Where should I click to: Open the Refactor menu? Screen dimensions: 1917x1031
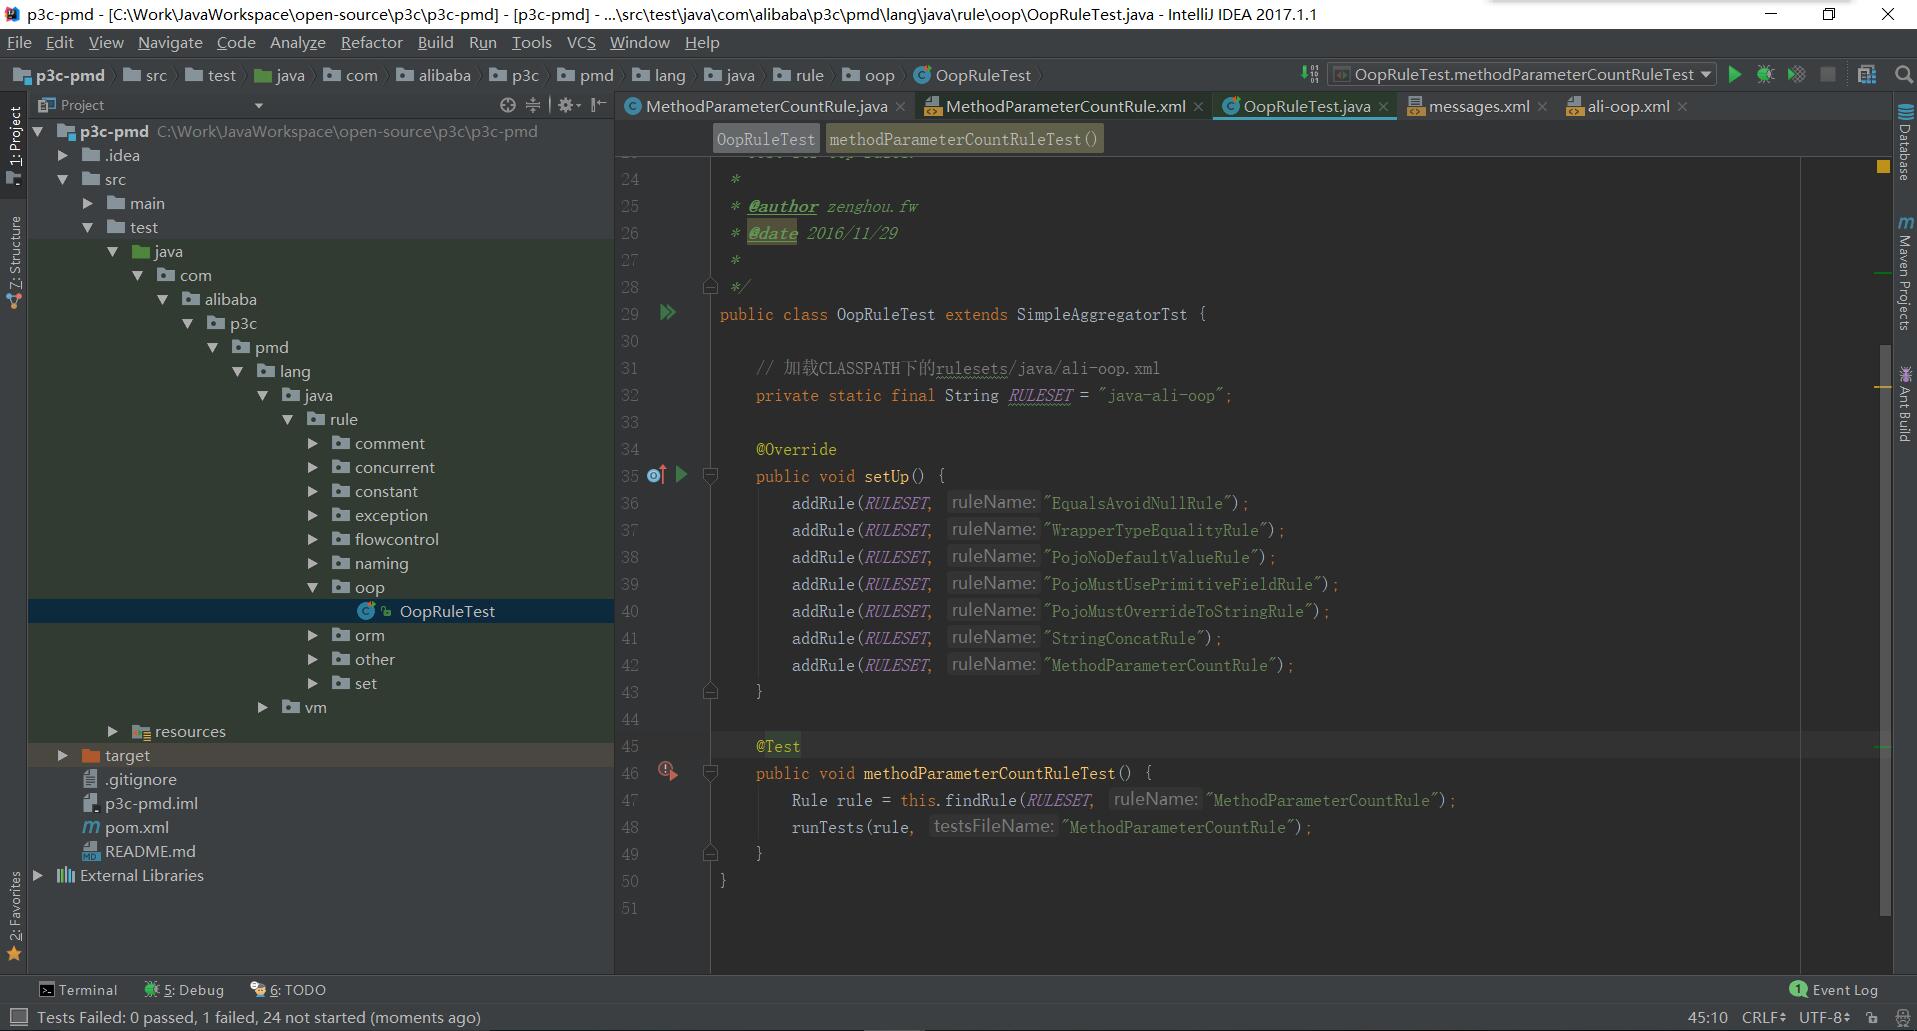pos(371,42)
